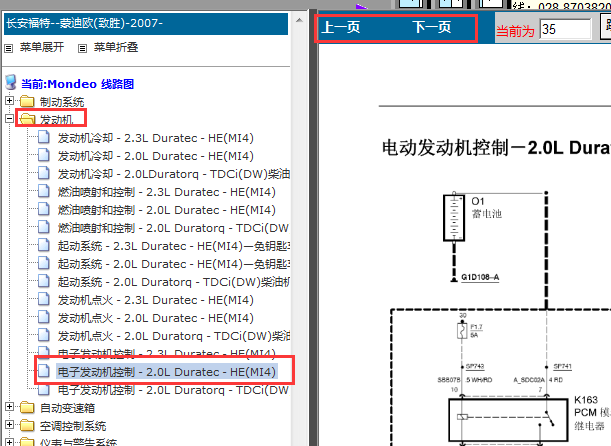Expand the 自动变速箱 tree node
This screenshot has width=611, height=446.
click(x=9, y=407)
